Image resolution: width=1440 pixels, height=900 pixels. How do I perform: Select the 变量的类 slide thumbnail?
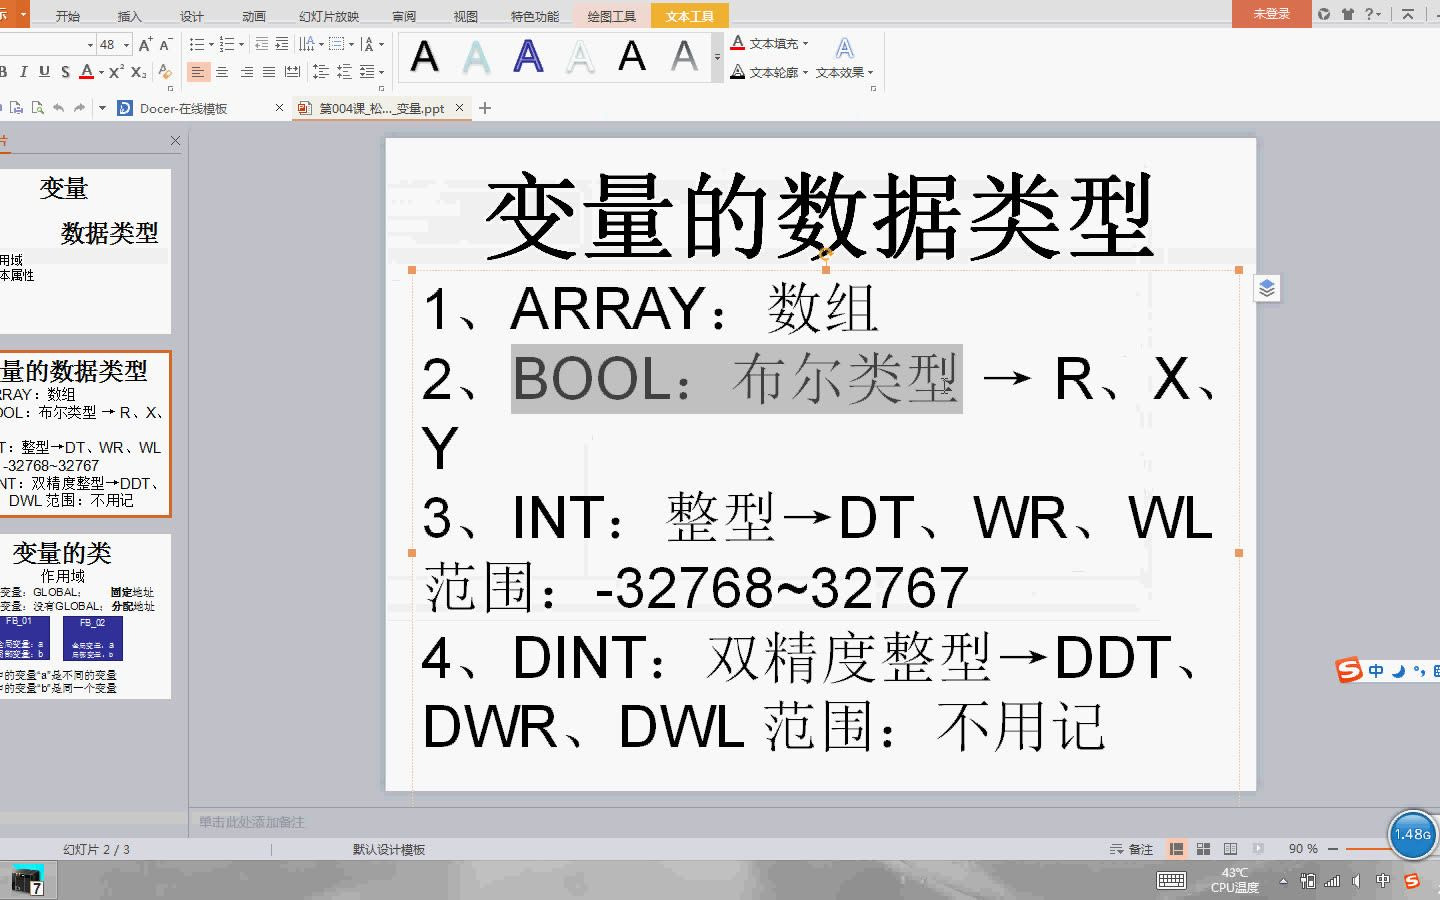(x=87, y=617)
